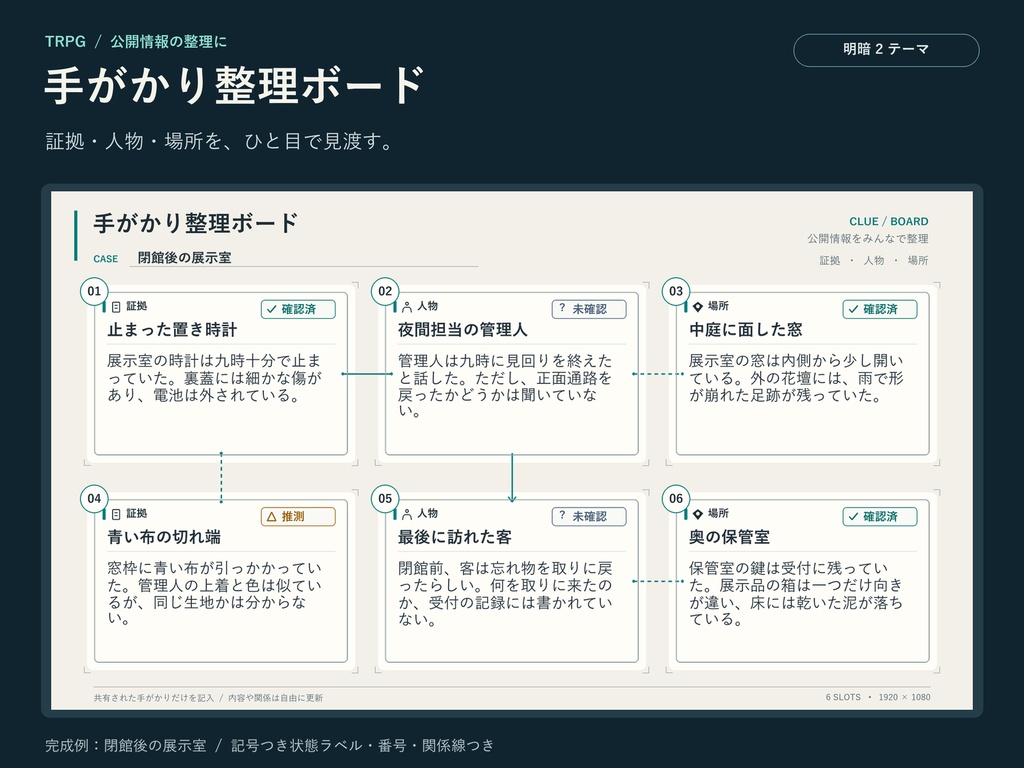Click the number circle 04
Viewport: 1024px width, 768px height.
pos(94,499)
